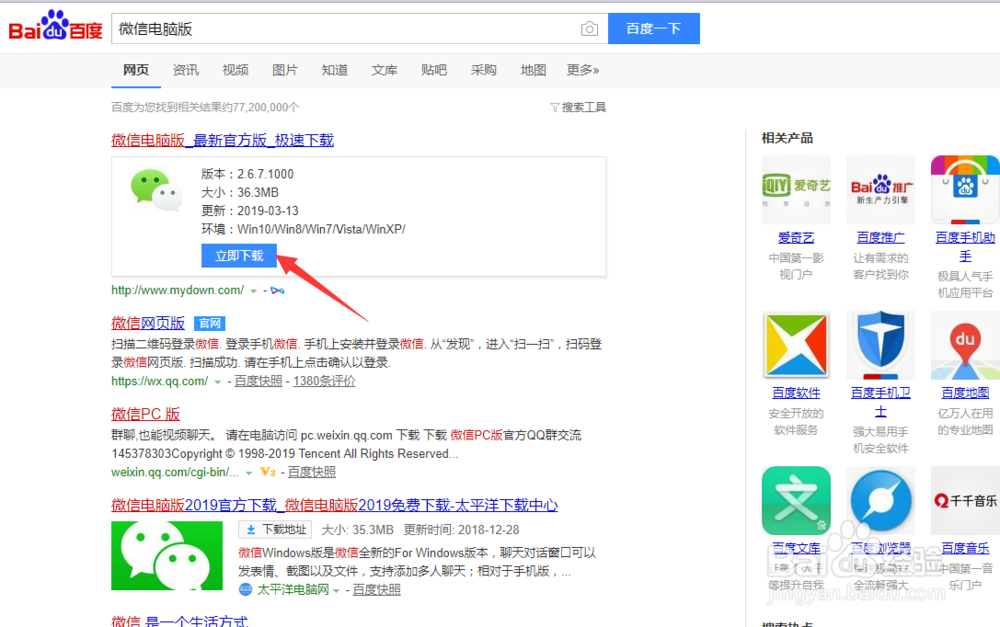Click the 百度地图 text link

(965, 393)
